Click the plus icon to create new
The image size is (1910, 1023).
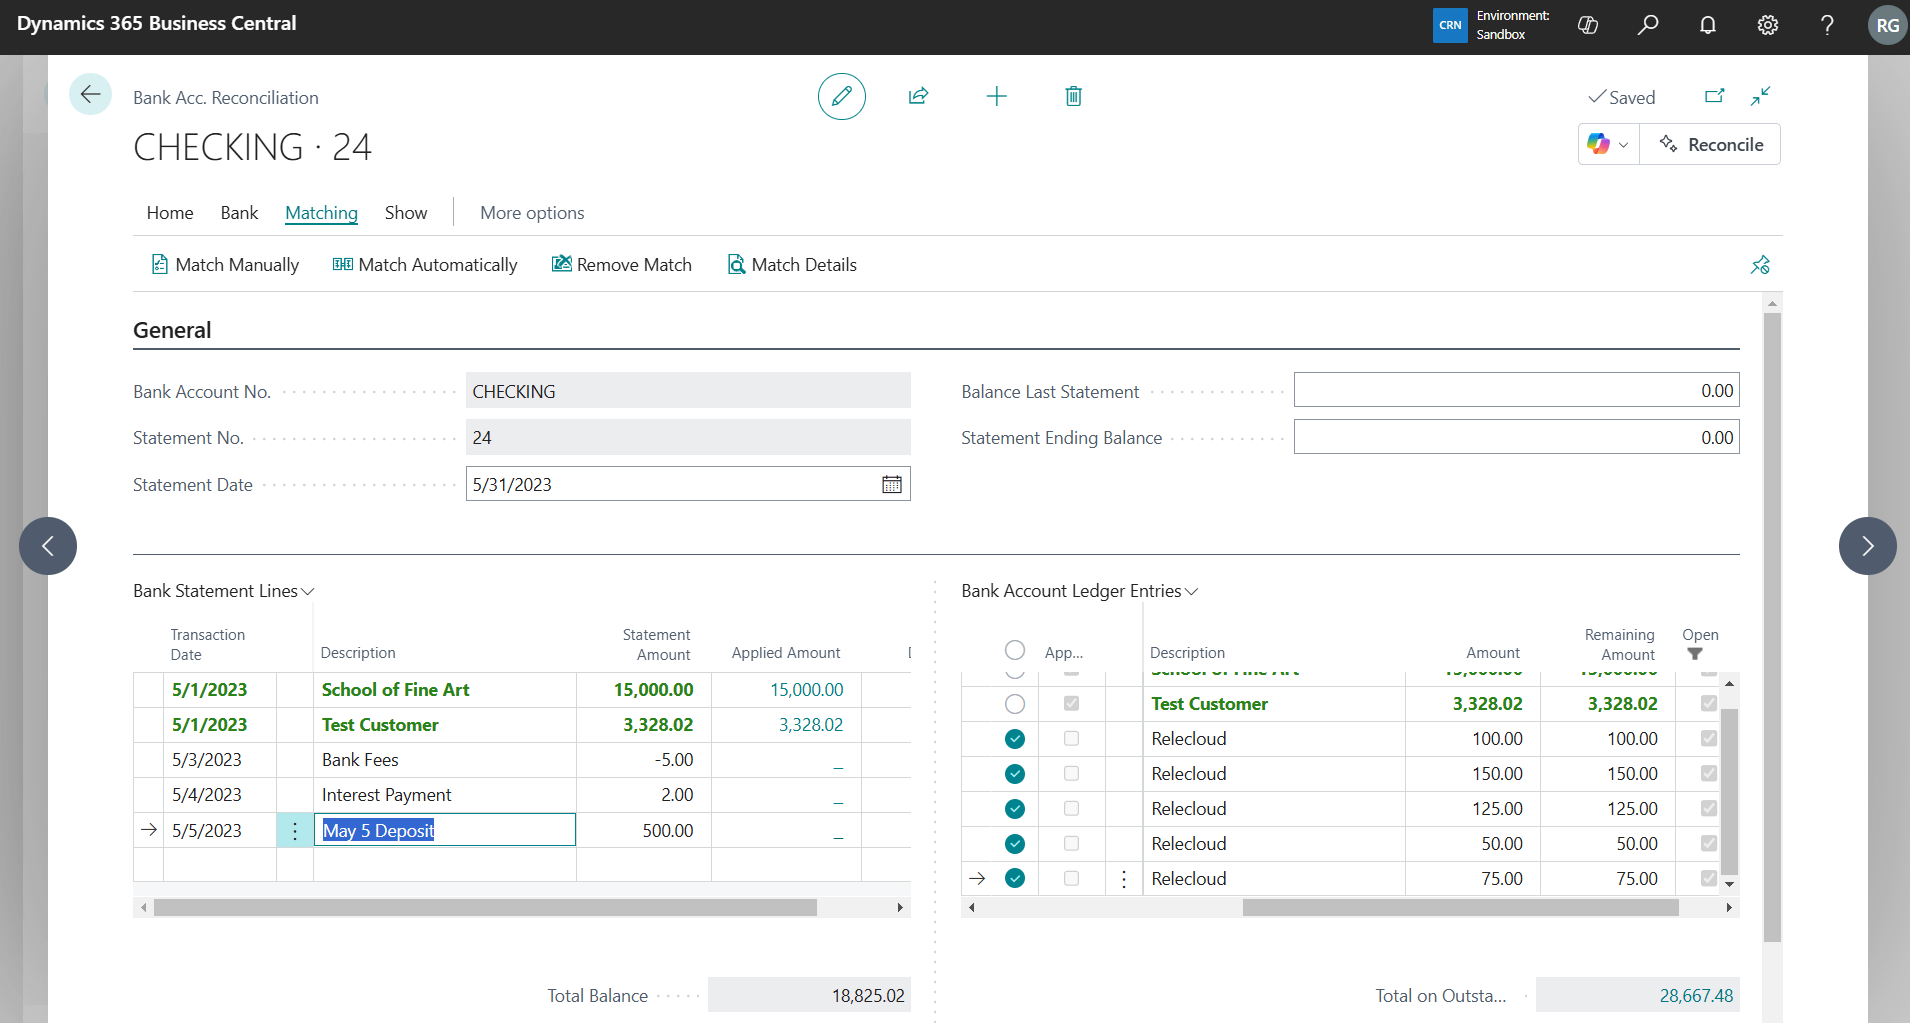[x=996, y=96]
